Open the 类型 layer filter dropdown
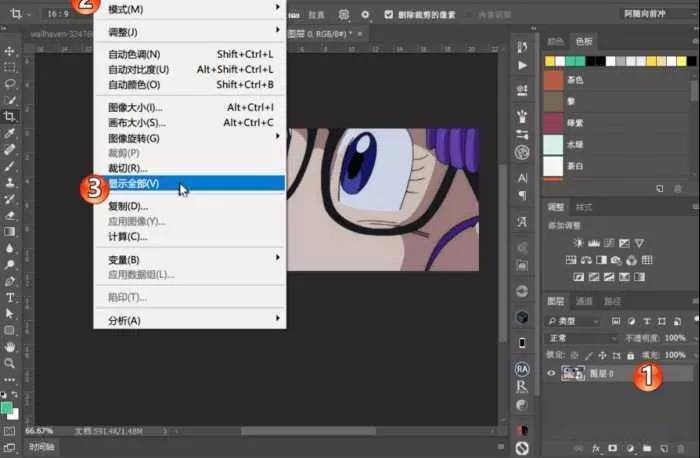 [573, 321]
